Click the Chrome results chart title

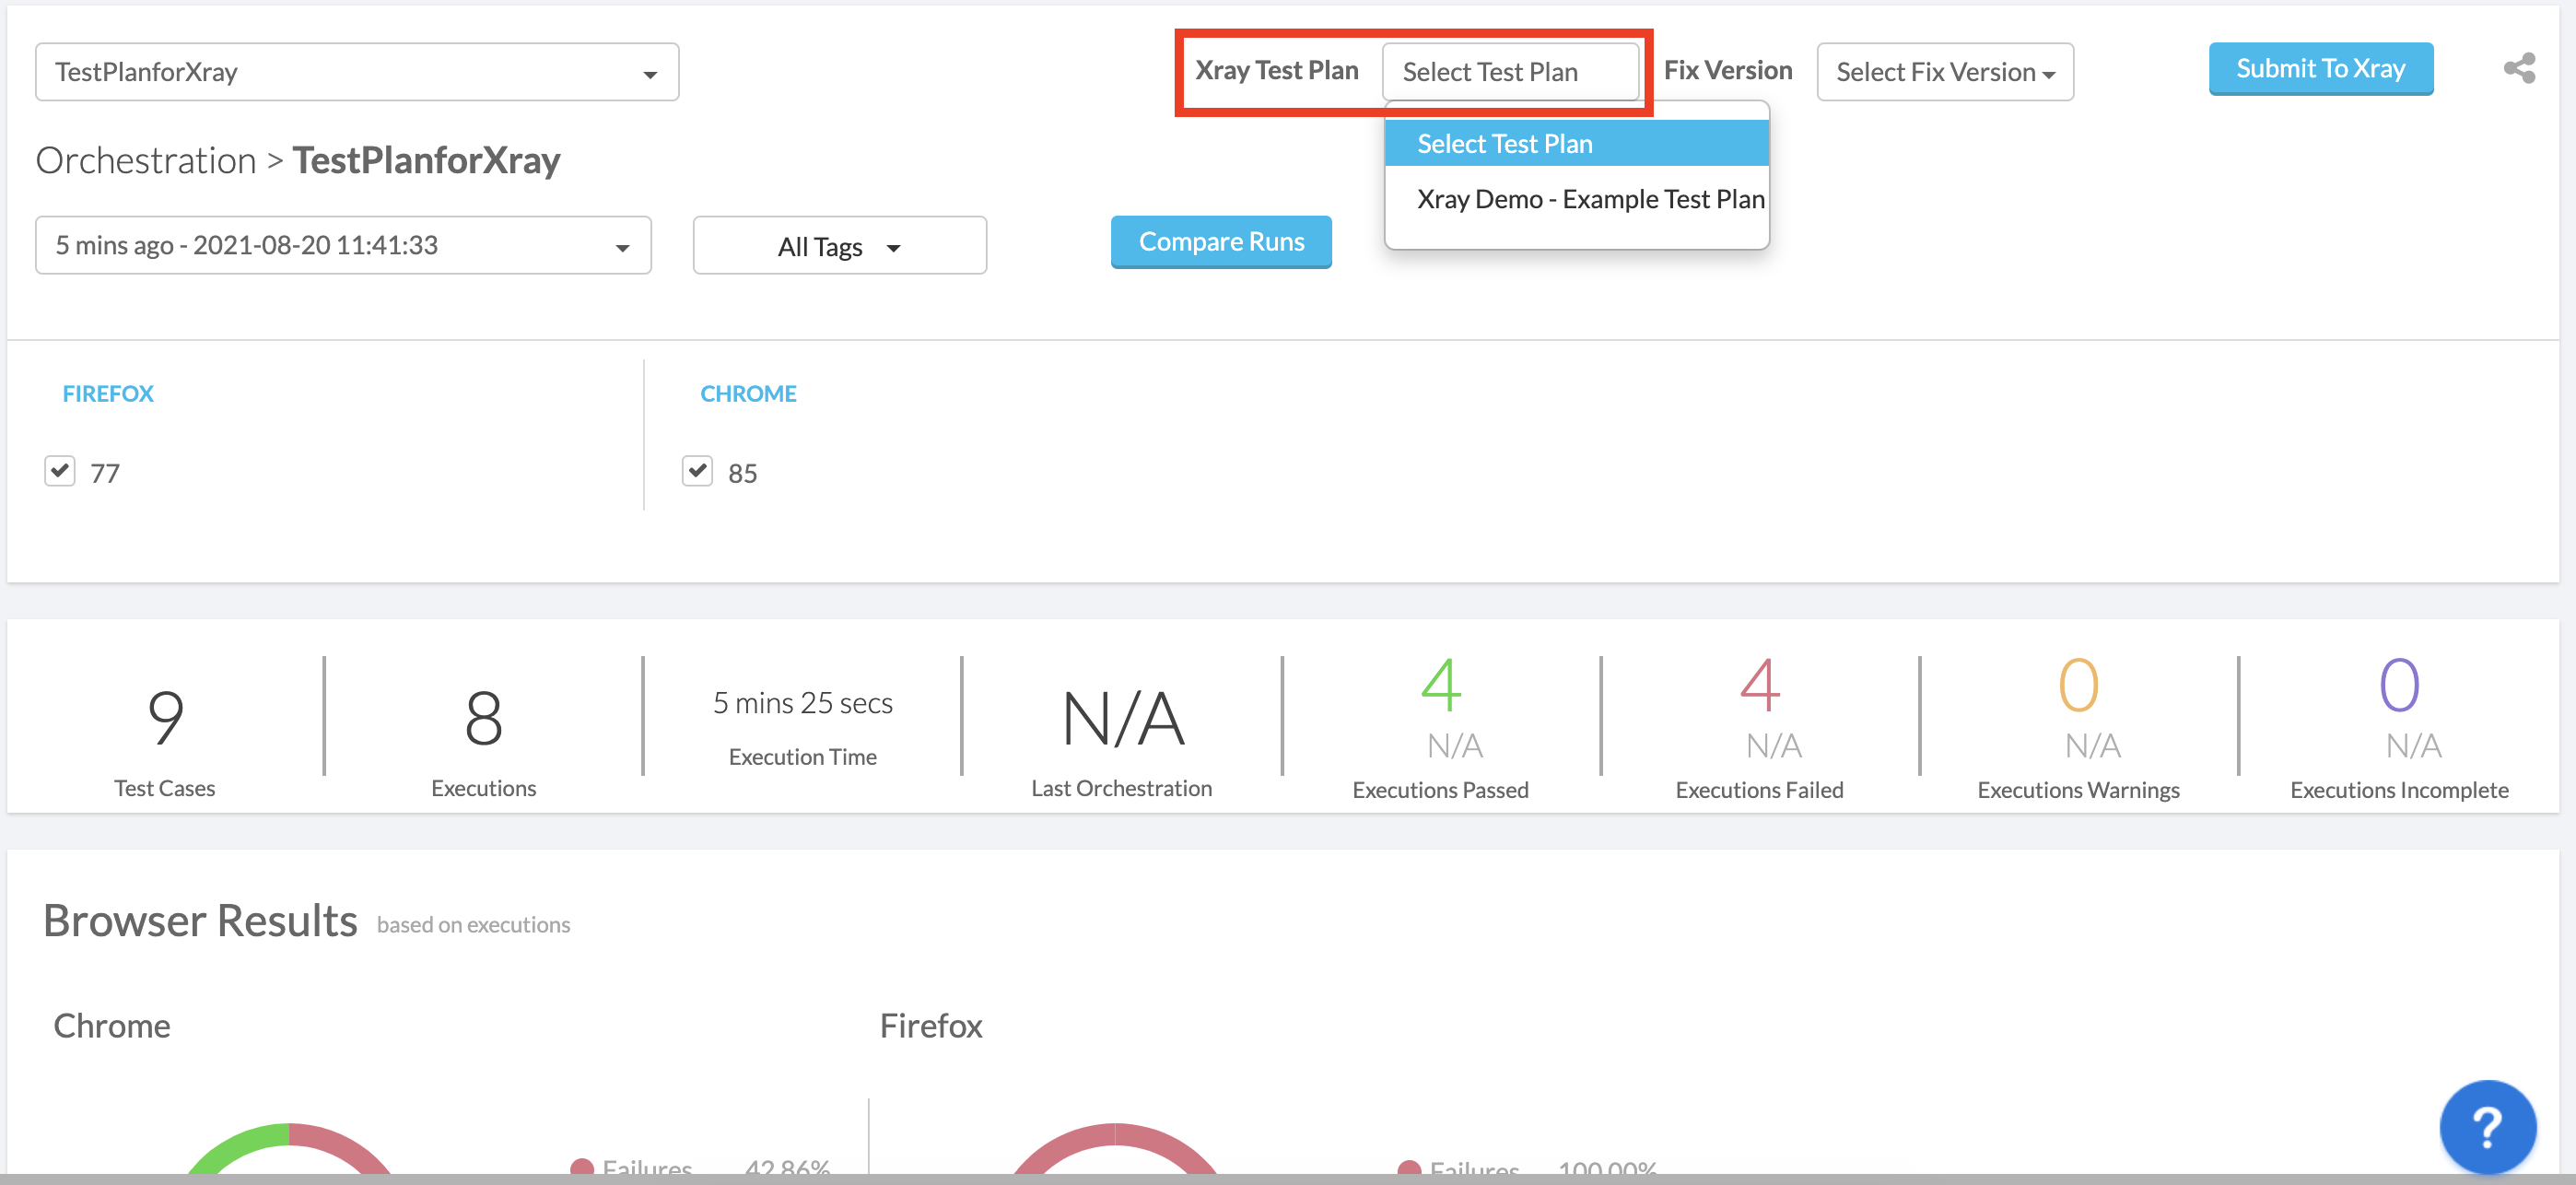112,1026
